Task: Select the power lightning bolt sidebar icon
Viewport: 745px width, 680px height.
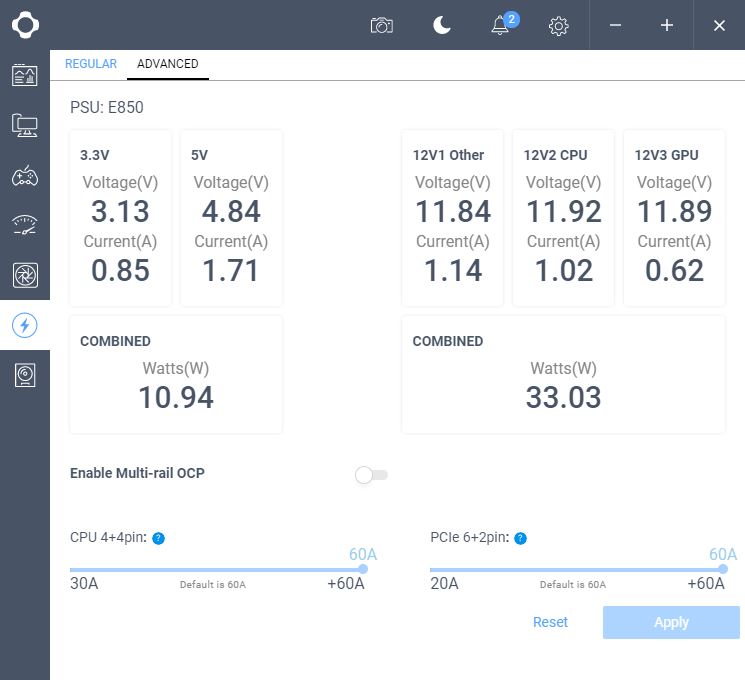Action: coord(25,326)
